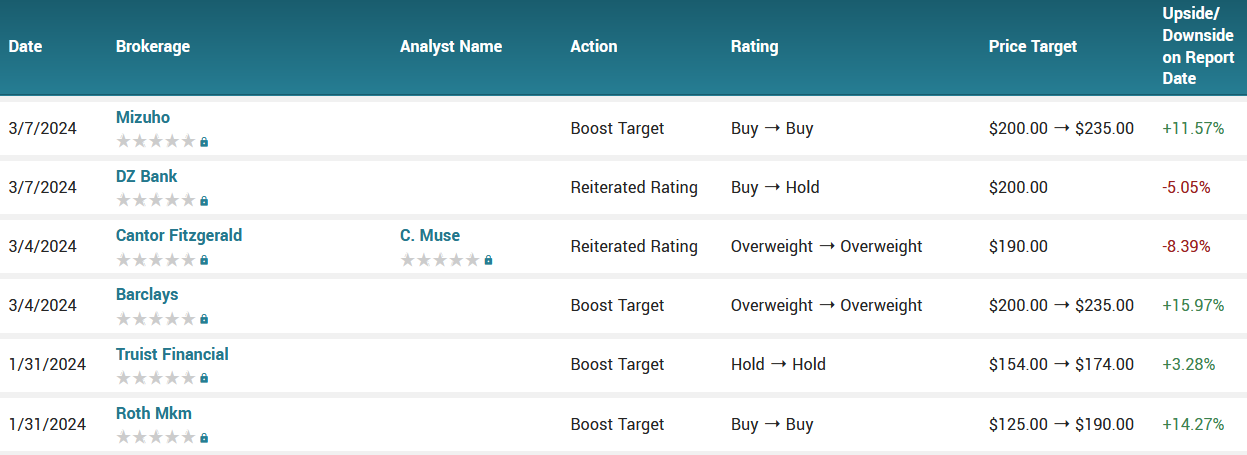The image size is (1247, 455).
Task: Click the Truist Financial Boost Target action
Action: click(617, 364)
